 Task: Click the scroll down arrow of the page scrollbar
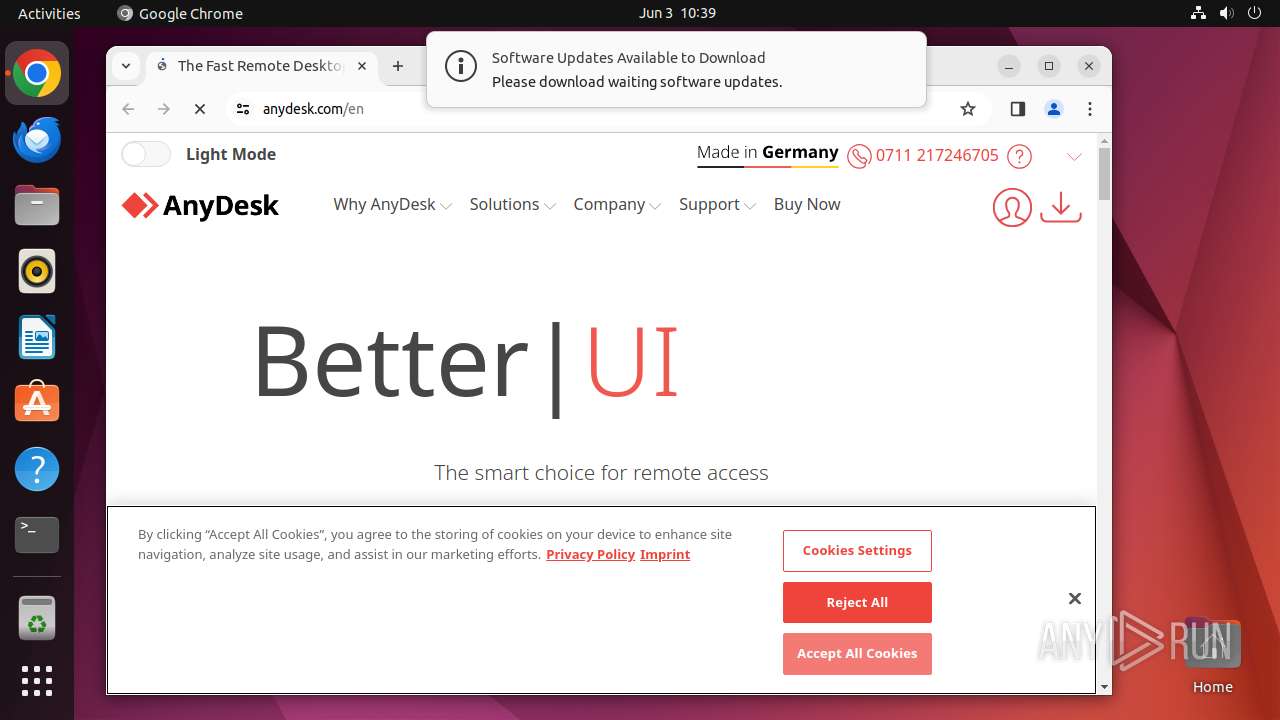pos(1104,687)
